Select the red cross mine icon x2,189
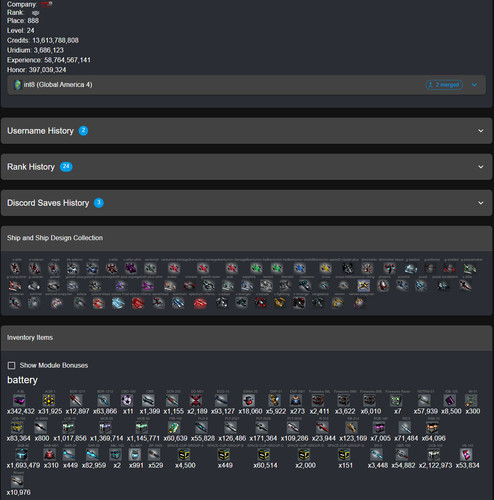Image resolution: width=494 pixels, height=500 pixels. click(x=196, y=400)
